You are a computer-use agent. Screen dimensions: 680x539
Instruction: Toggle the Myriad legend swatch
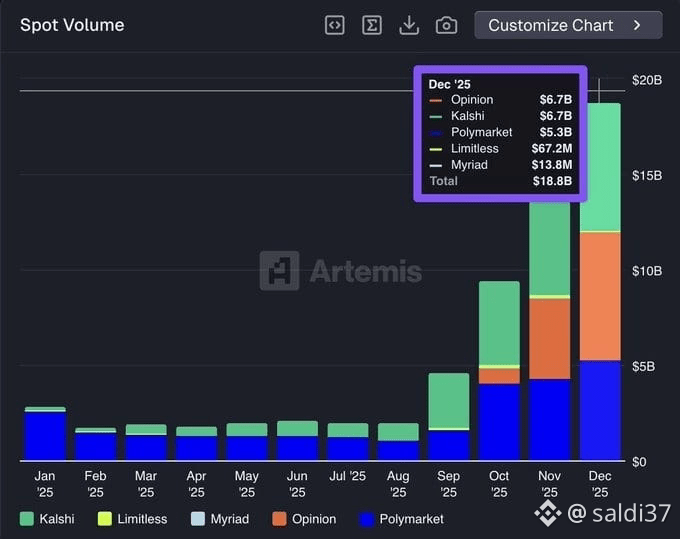click(198, 519)
